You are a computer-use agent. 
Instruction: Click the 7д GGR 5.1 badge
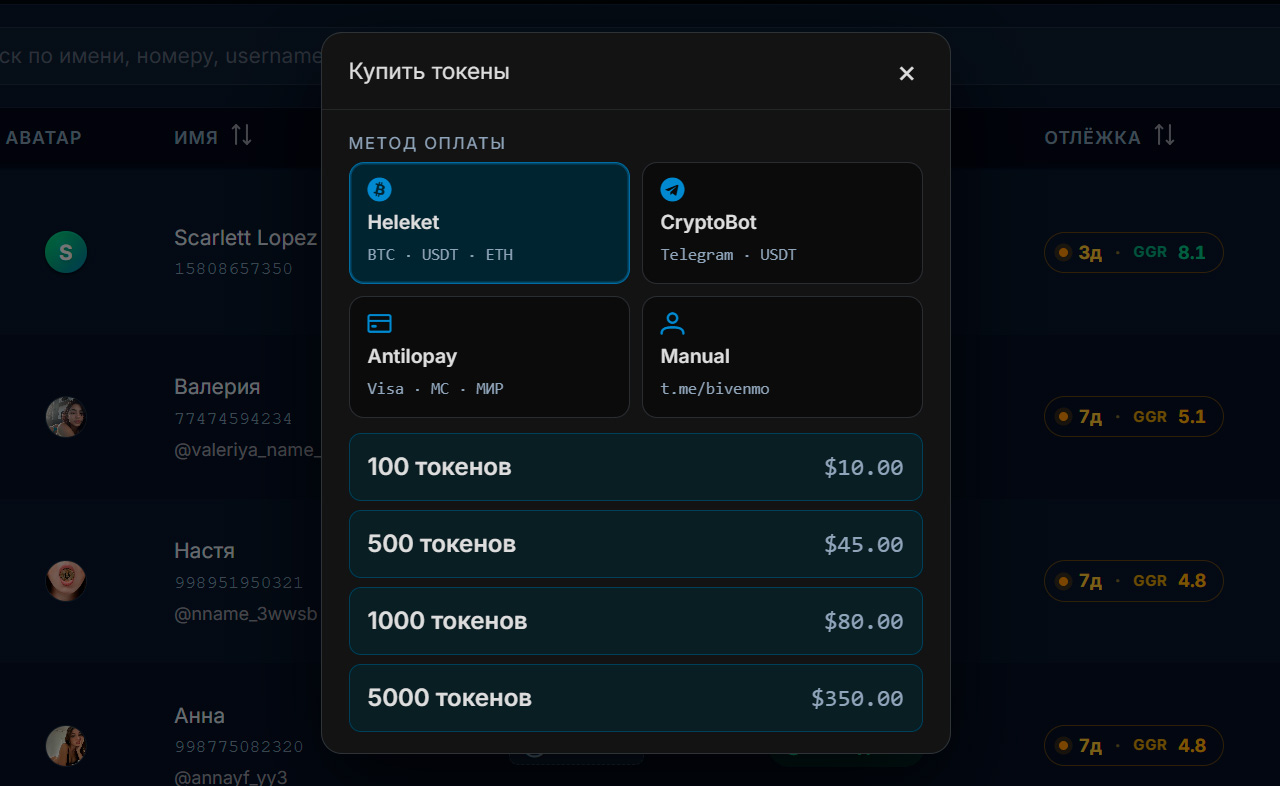1134,417
